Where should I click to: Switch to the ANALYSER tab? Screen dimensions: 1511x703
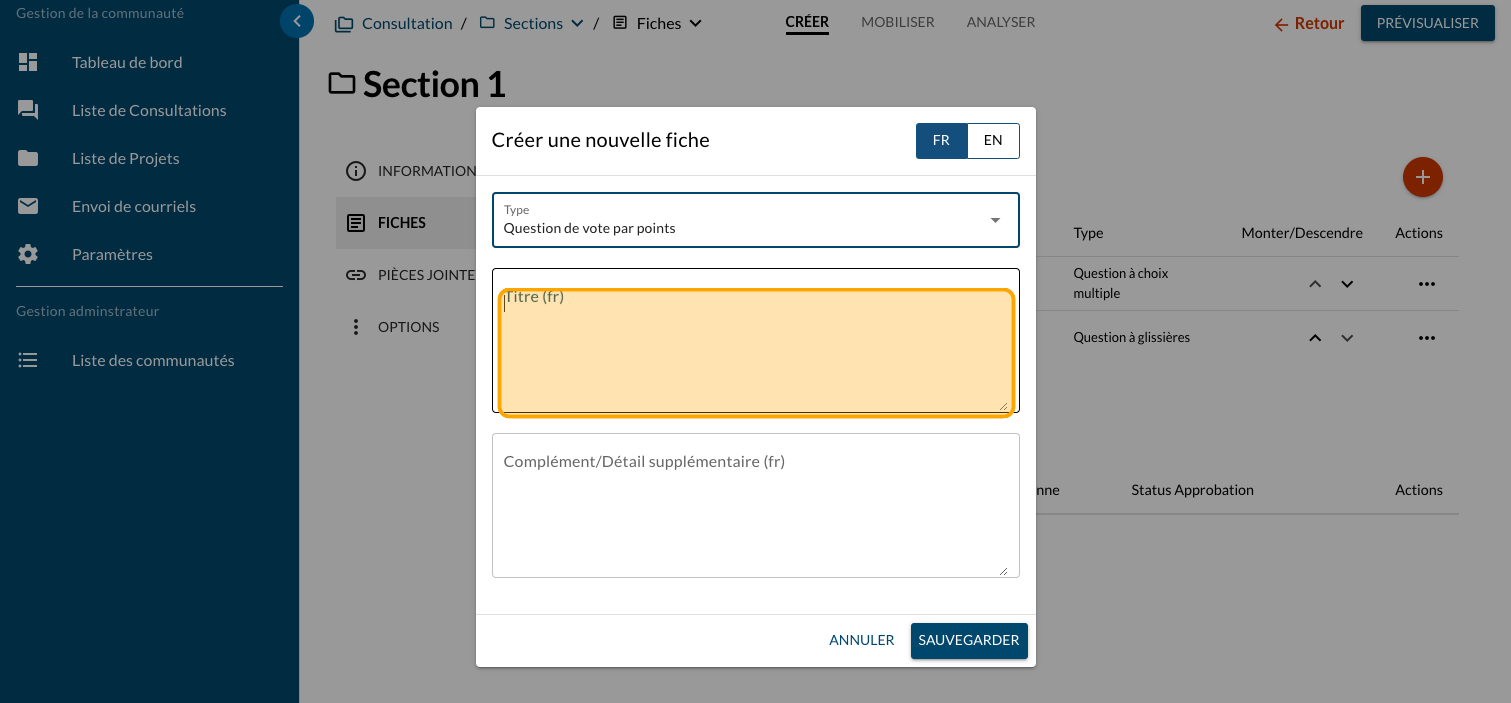1000,22
